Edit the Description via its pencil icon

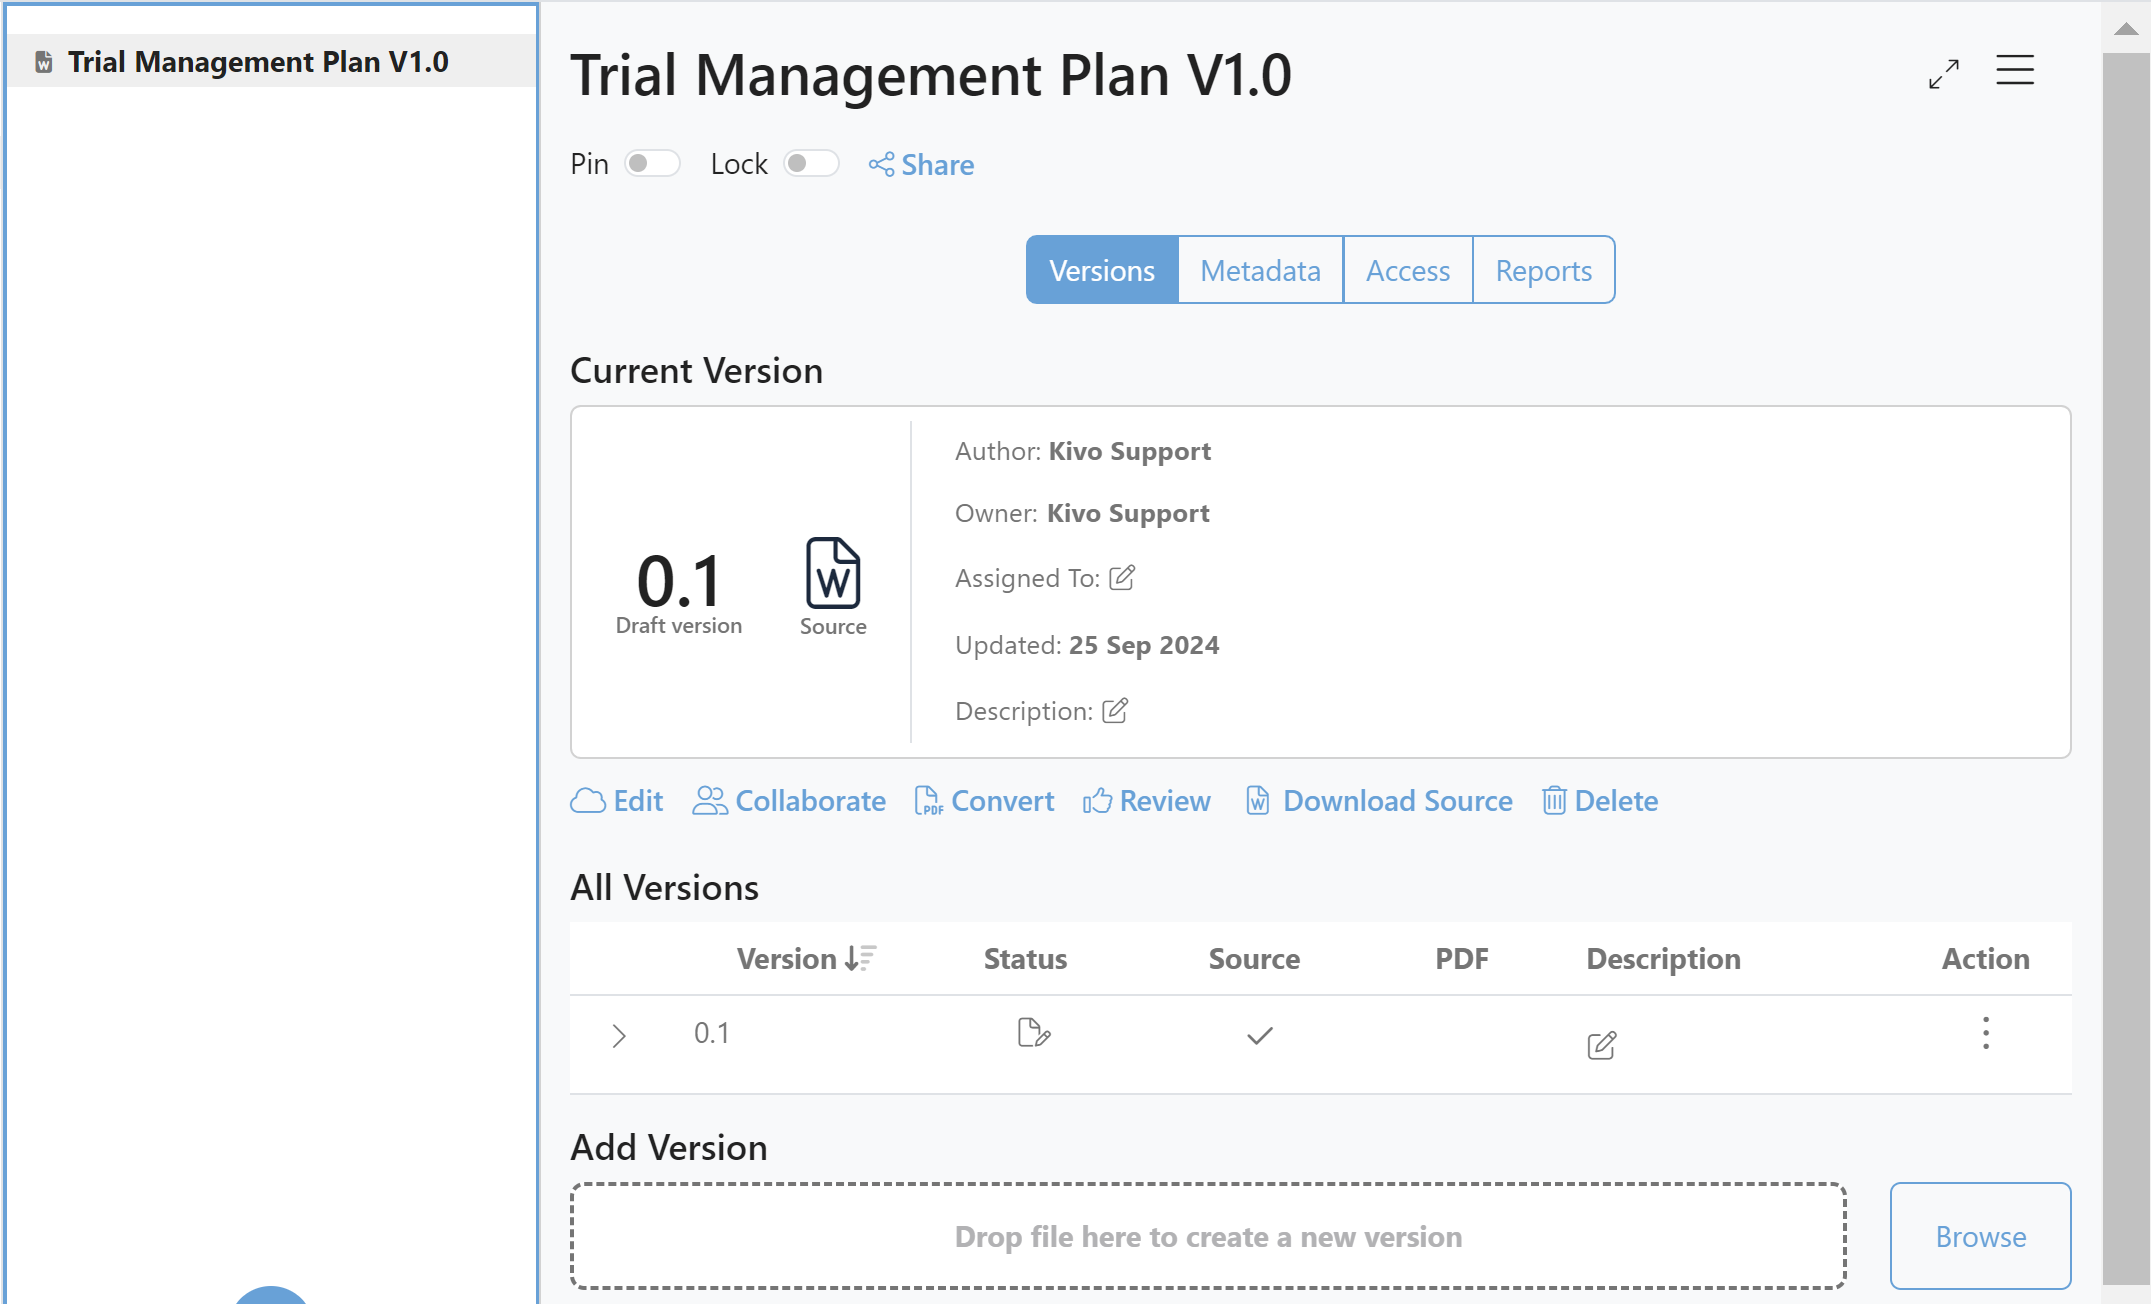1113,710
